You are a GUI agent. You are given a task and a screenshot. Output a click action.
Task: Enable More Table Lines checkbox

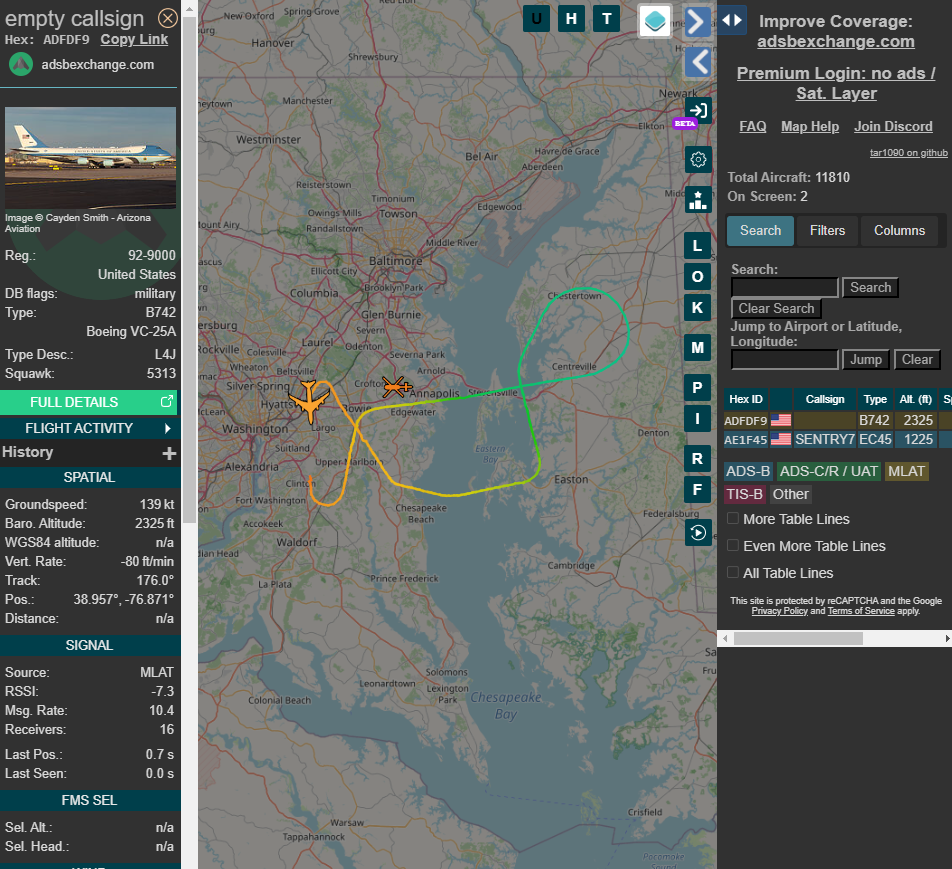[733, 519]
